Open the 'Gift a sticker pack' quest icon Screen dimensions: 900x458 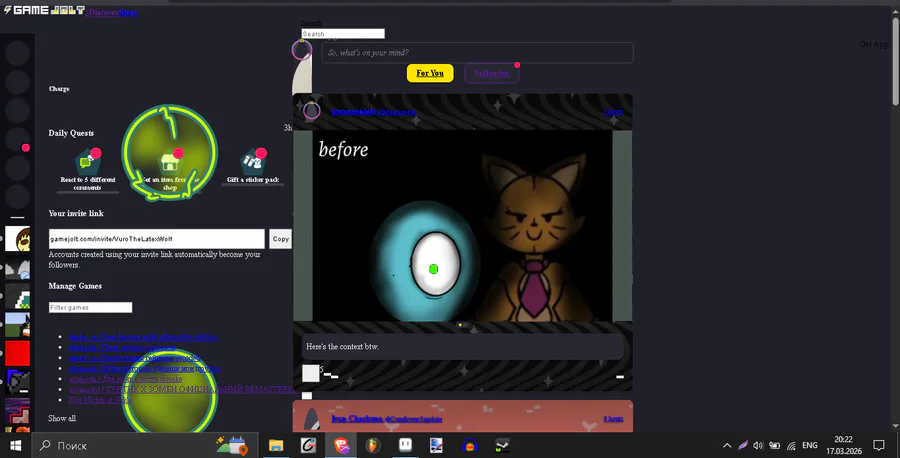(x=253, y=161)
